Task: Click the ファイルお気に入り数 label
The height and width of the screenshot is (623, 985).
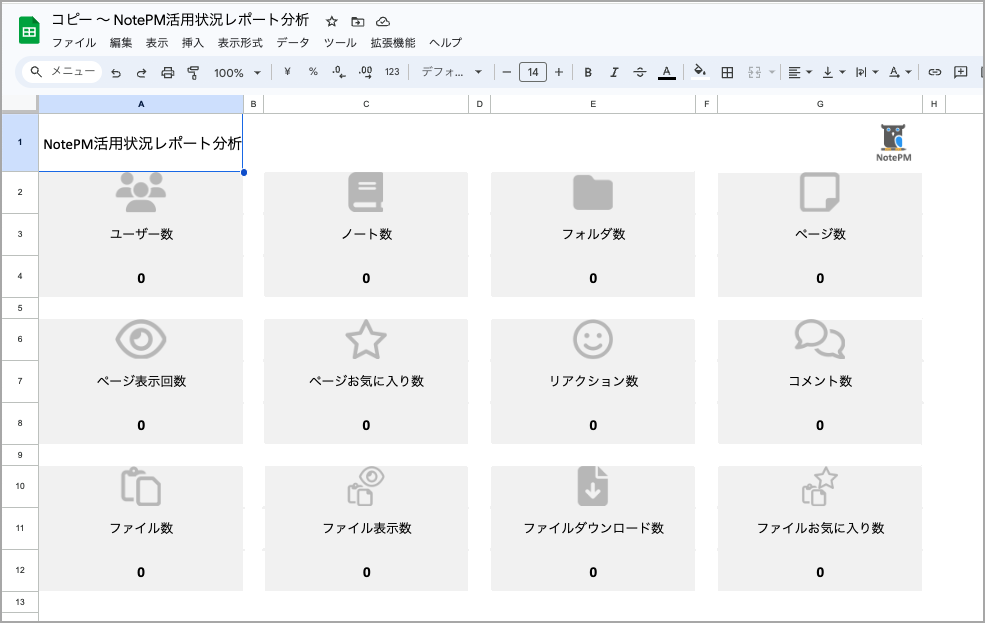Action: click(x=820, y=528)
